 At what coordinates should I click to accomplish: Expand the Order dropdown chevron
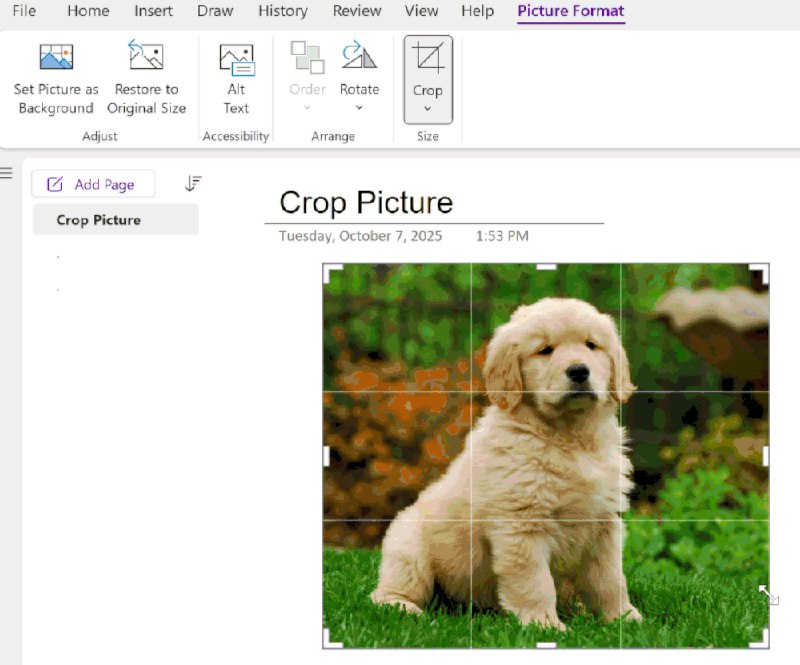[x=307, y=108]
